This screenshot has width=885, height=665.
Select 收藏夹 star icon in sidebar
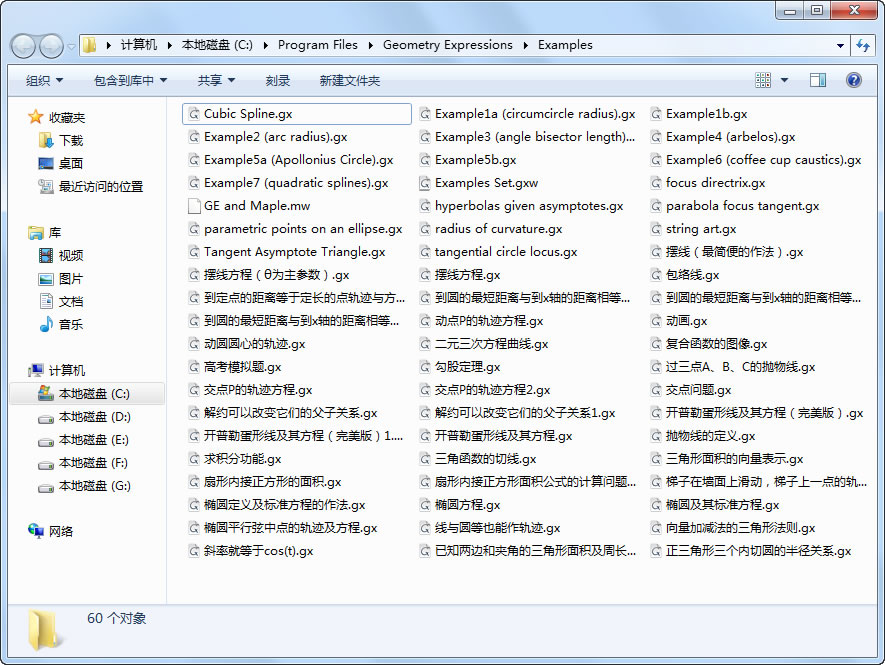click(x=36, y=117)
